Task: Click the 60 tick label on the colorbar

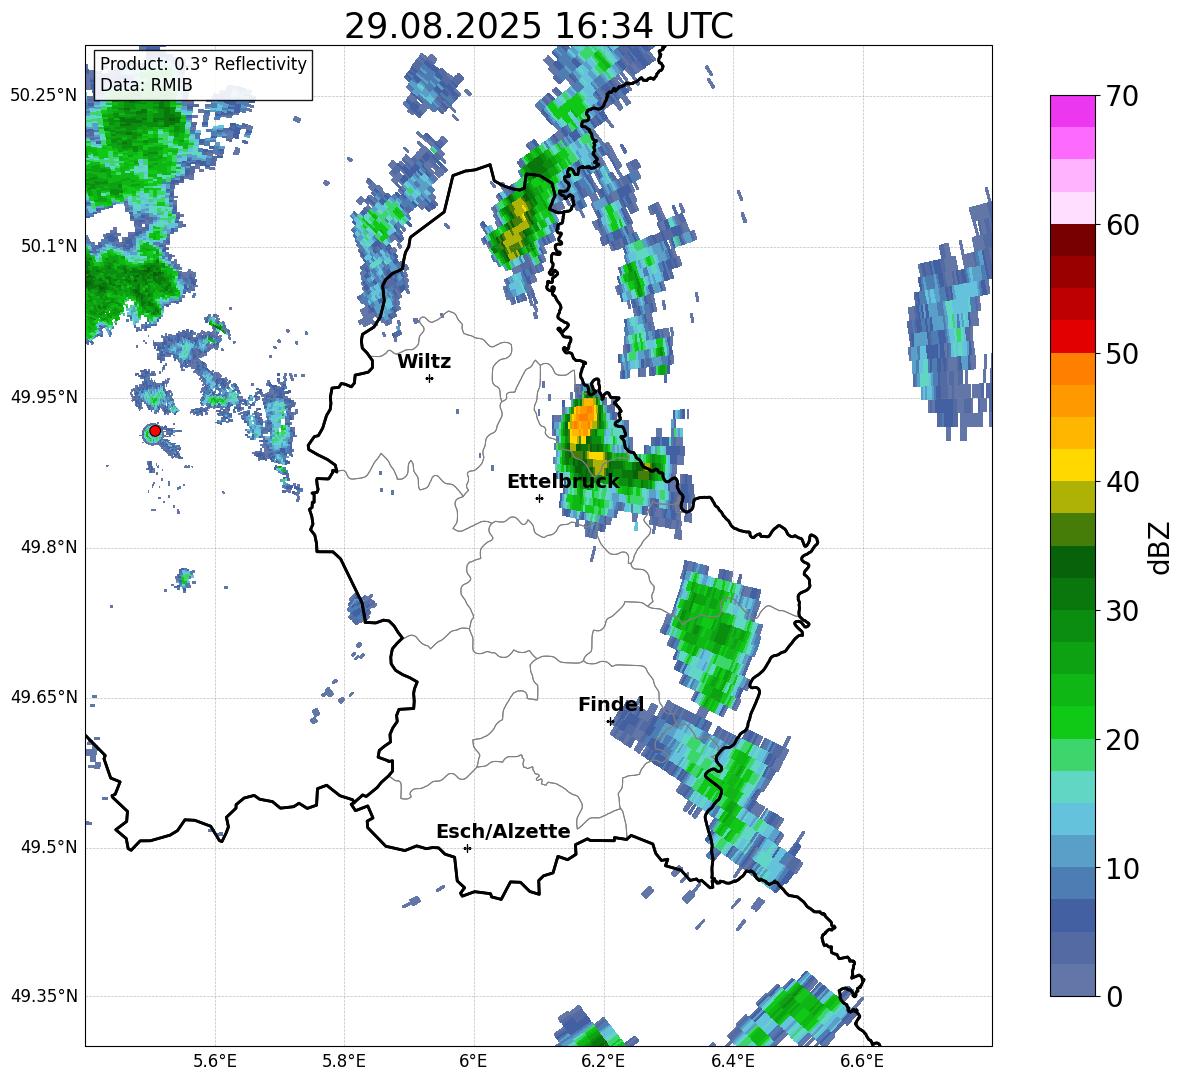Action: [1122, 225]
